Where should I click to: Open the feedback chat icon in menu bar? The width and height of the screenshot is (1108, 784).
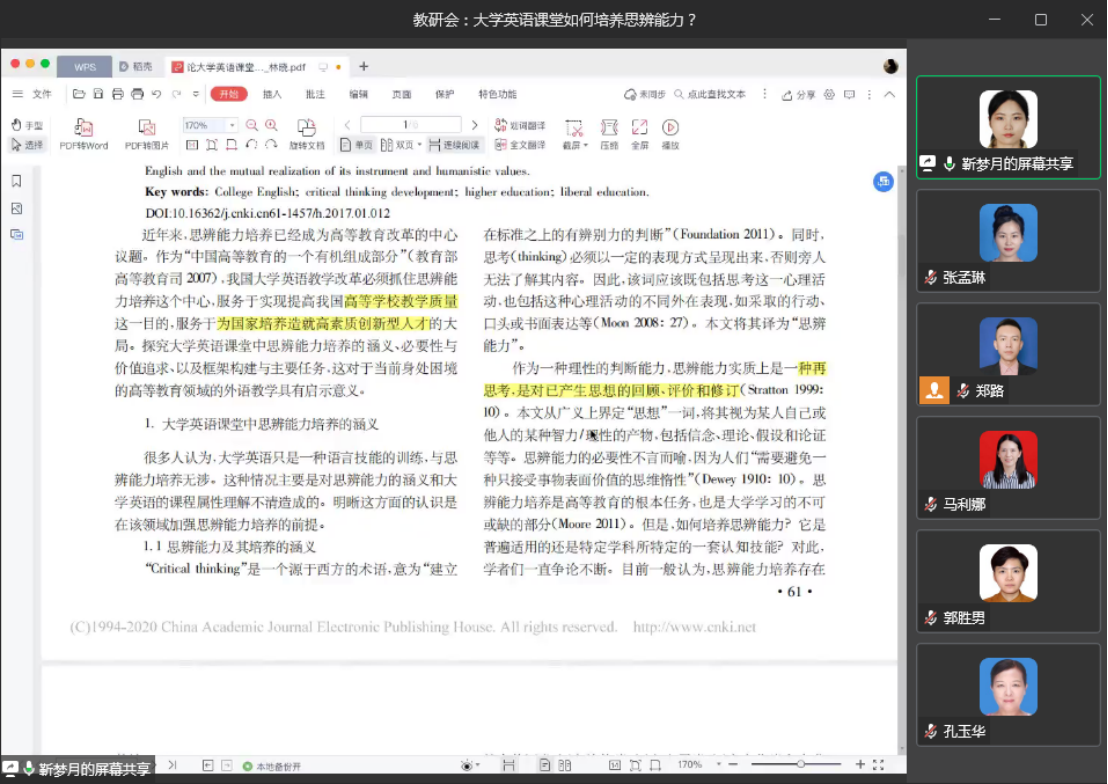849,94
